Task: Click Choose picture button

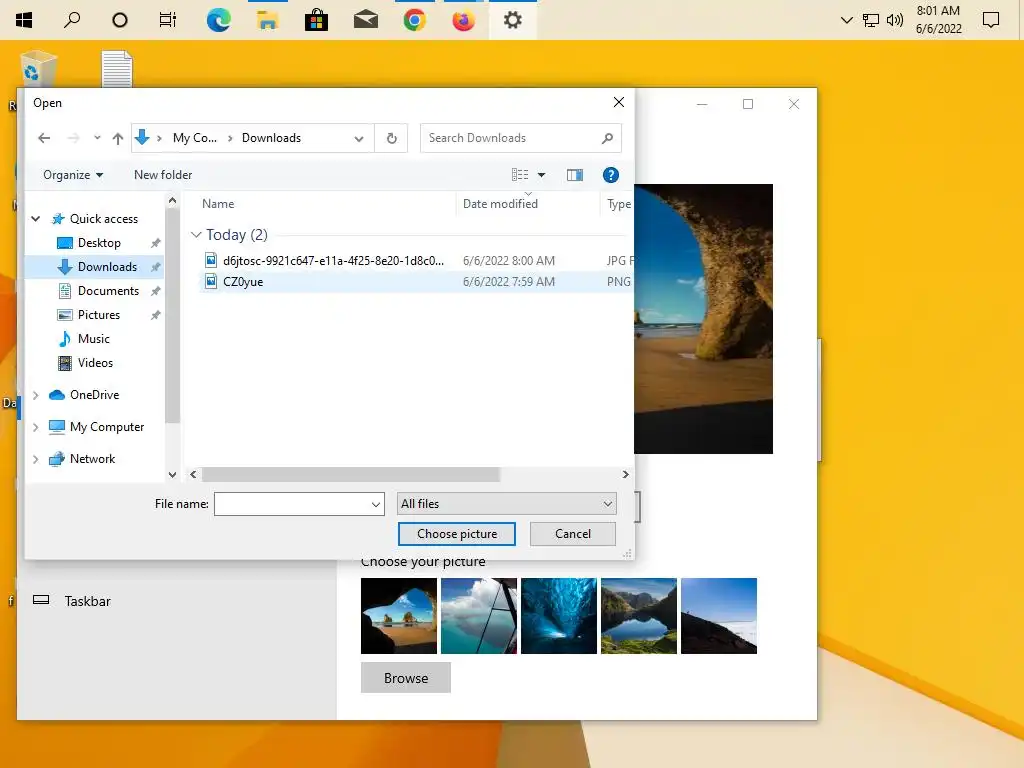Action: click(x=456, y=534)
